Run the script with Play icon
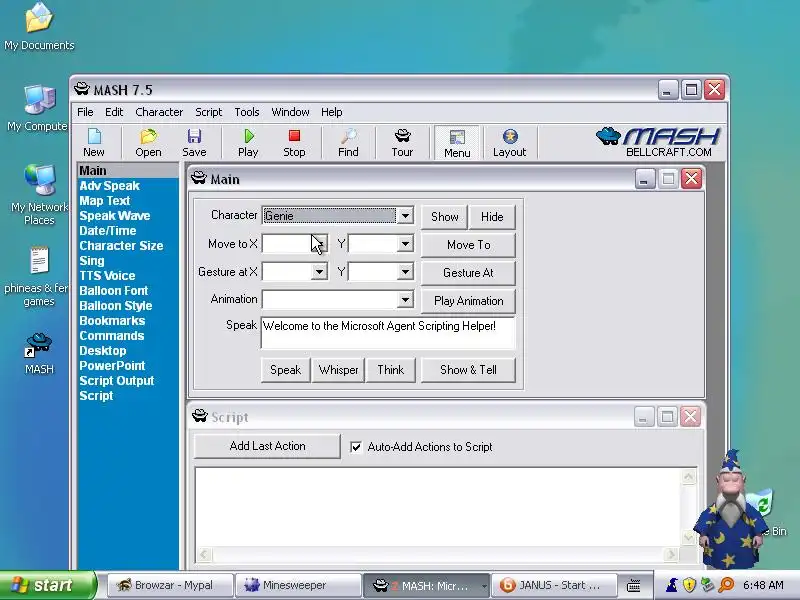The width and height of the screenshot is (800, 600). (248, 143)
